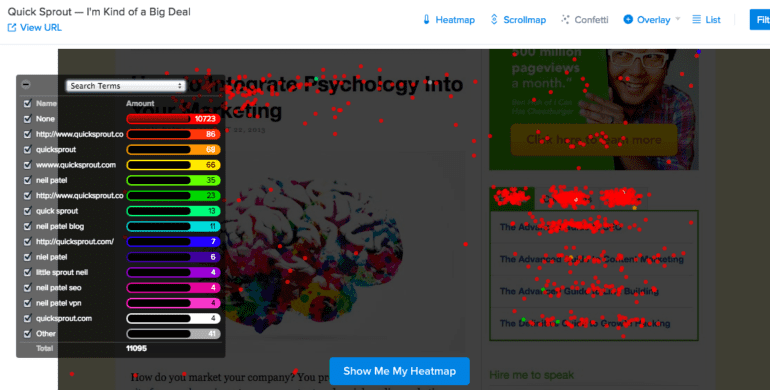The image size is (770, 390).
Task: Uncheck the quicksprout row checkbox
Action: point(28,149)
